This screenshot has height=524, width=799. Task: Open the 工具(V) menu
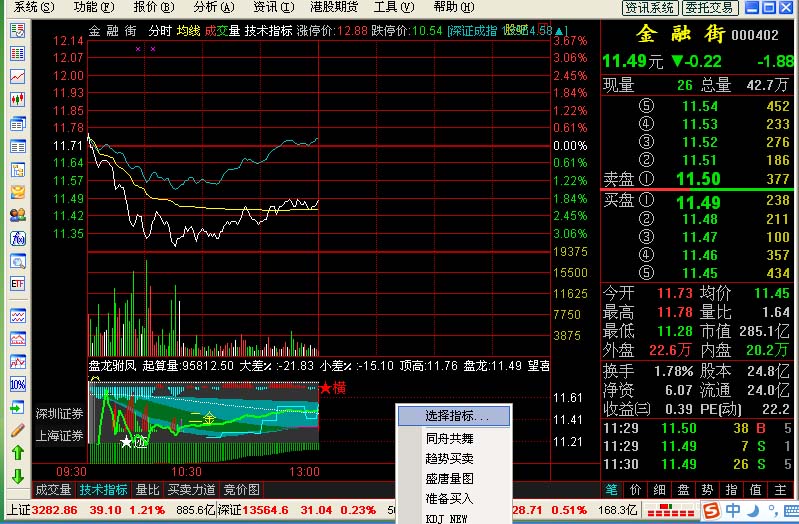pyautogui.click(x=394, y=7)
